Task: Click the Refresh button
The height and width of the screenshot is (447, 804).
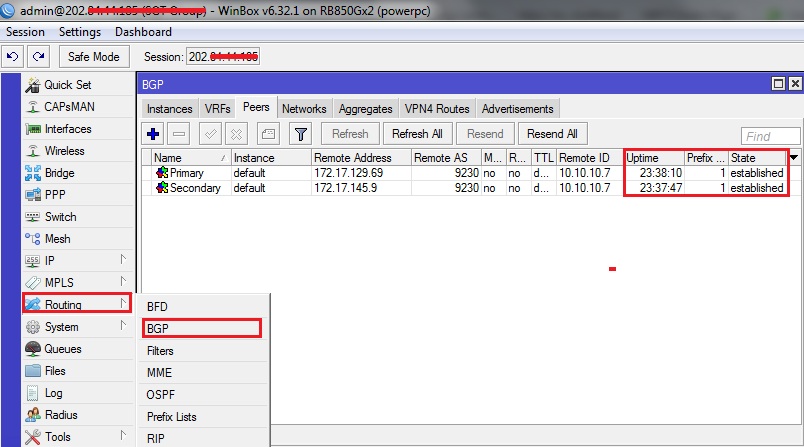Action: tap(350, 134)
